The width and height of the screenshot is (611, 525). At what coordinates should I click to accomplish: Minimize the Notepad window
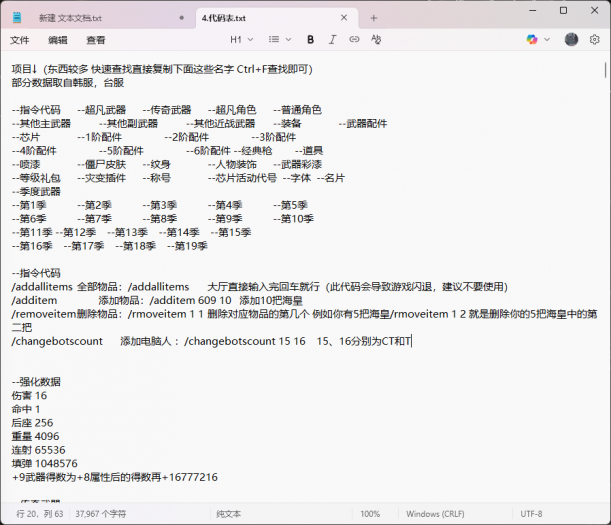click(533, 11)
